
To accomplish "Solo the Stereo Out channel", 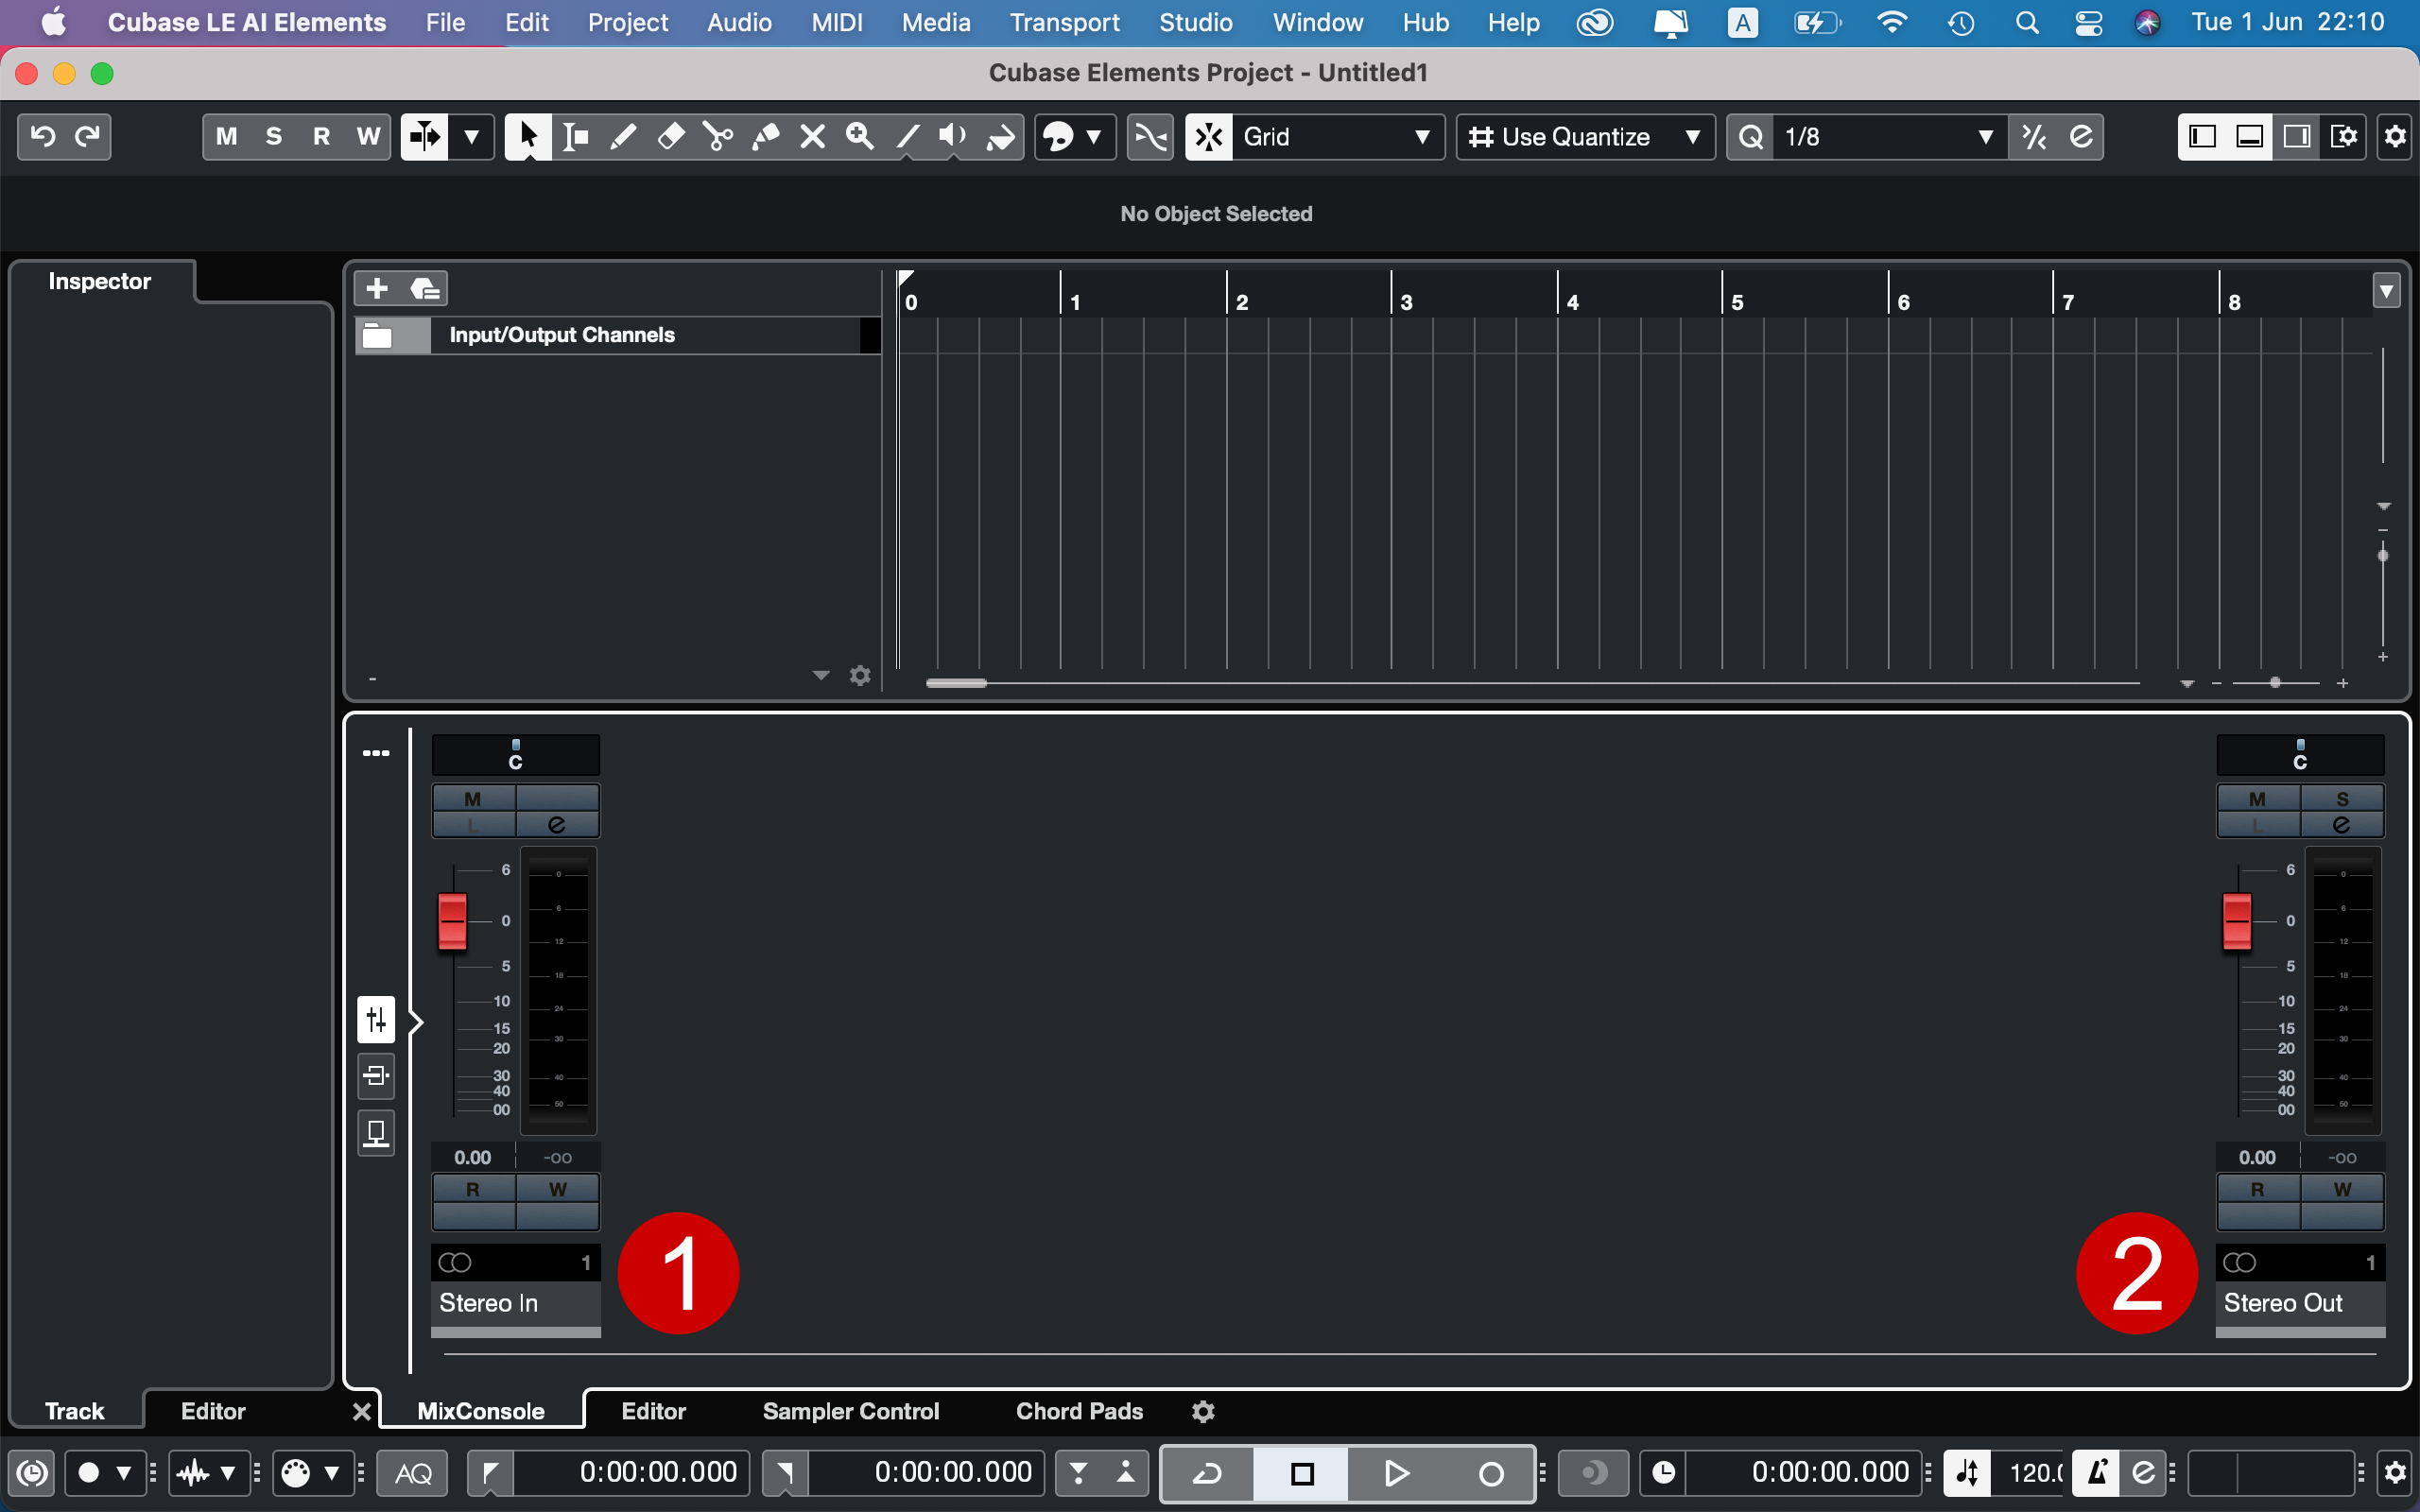I will pyautogui.click(x=2342, y=799).
